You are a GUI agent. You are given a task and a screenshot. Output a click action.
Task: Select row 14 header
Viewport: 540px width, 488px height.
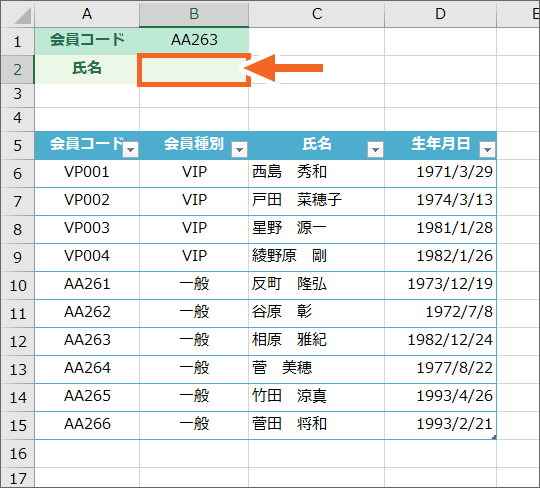pyautogui.click(x=17, y=397)
